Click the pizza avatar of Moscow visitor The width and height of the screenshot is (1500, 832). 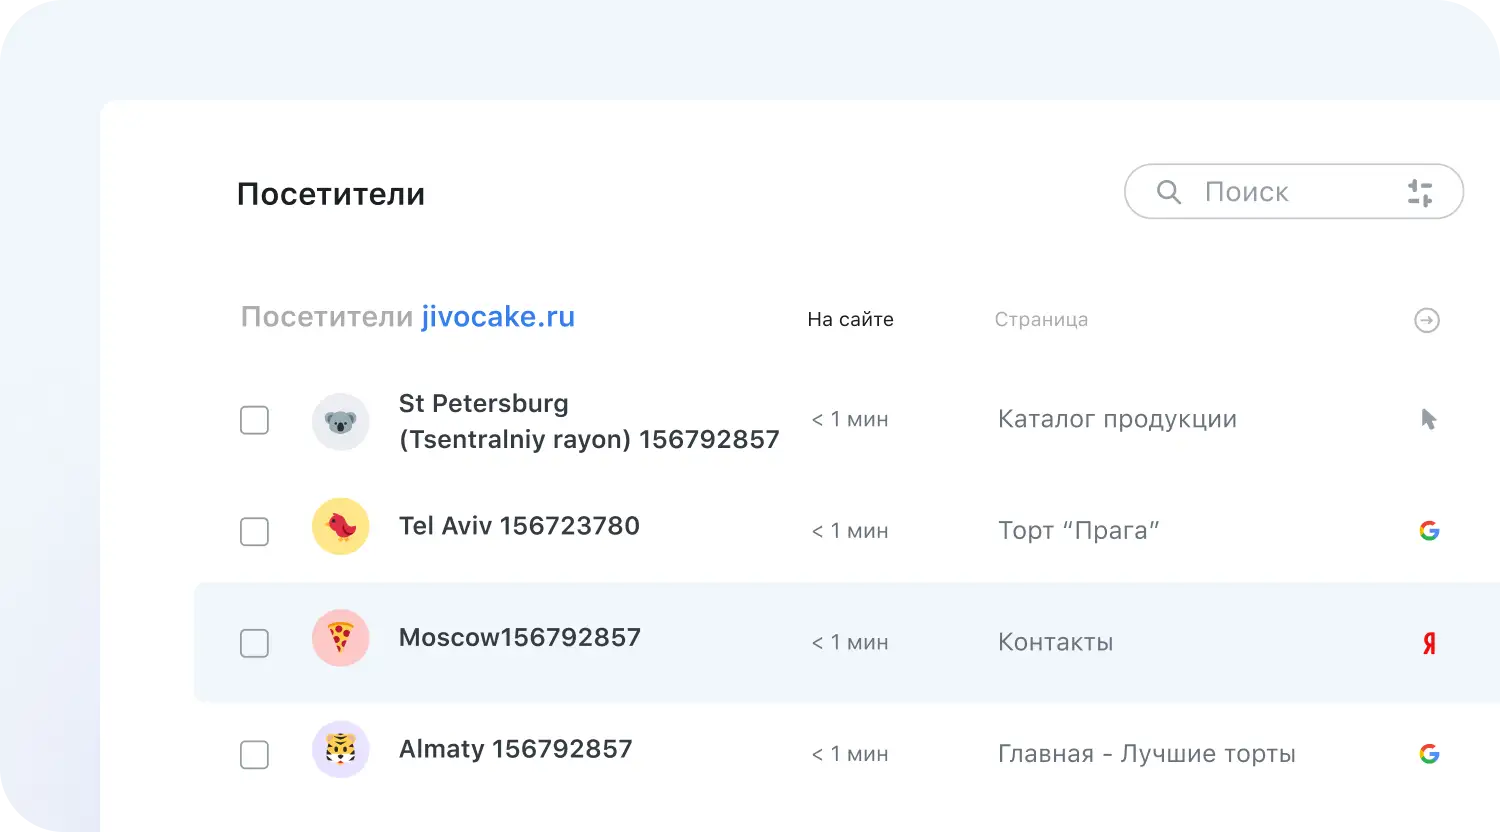tap(341, 638)
